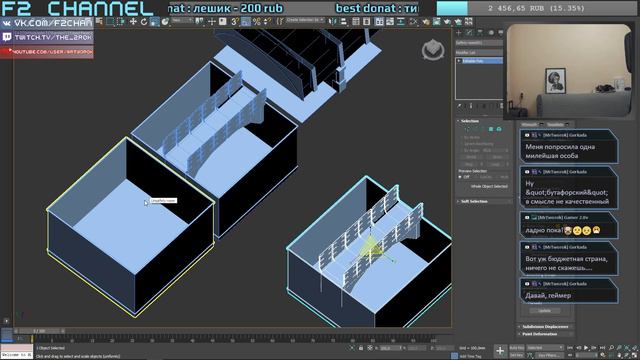Open the Selected key filter dropdown
640x360 pixels.
click(545, 348)
